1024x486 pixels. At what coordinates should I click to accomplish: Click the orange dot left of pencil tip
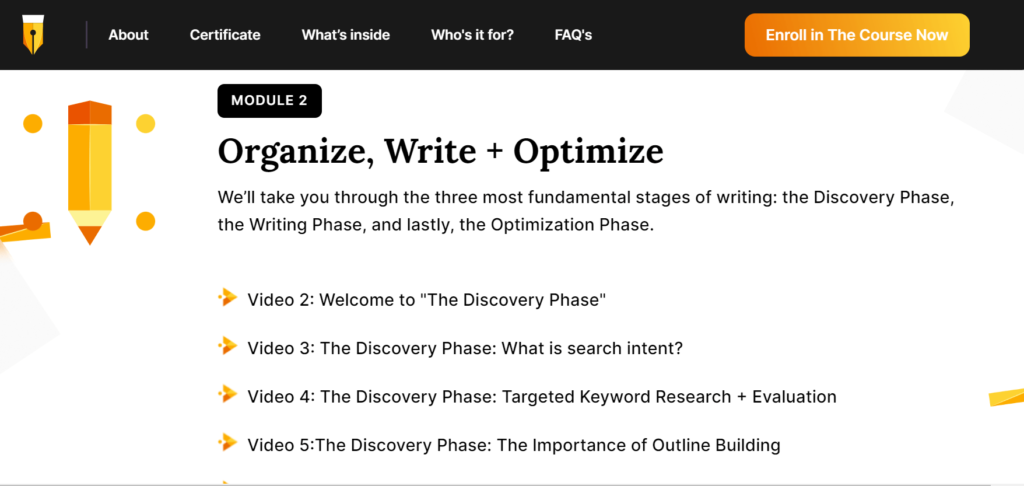tap(33, 221)
